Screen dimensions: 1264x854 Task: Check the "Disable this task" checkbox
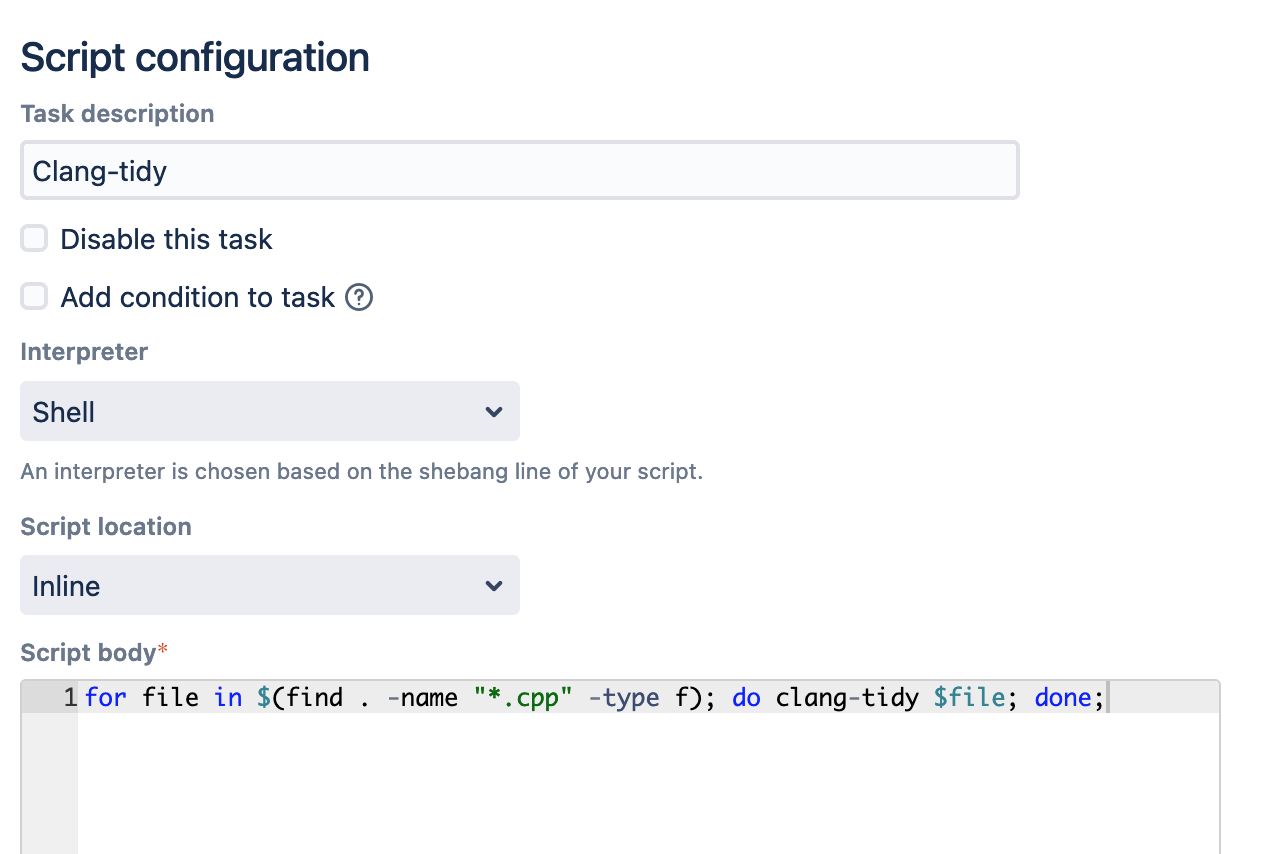[x=33, y=238]
